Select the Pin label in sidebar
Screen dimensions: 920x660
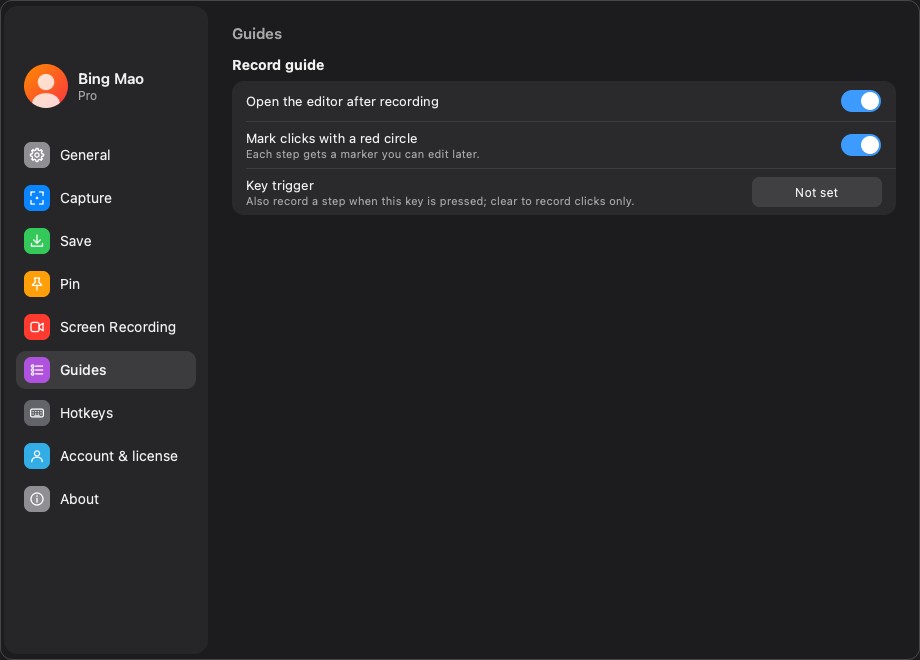pos(70,284)
